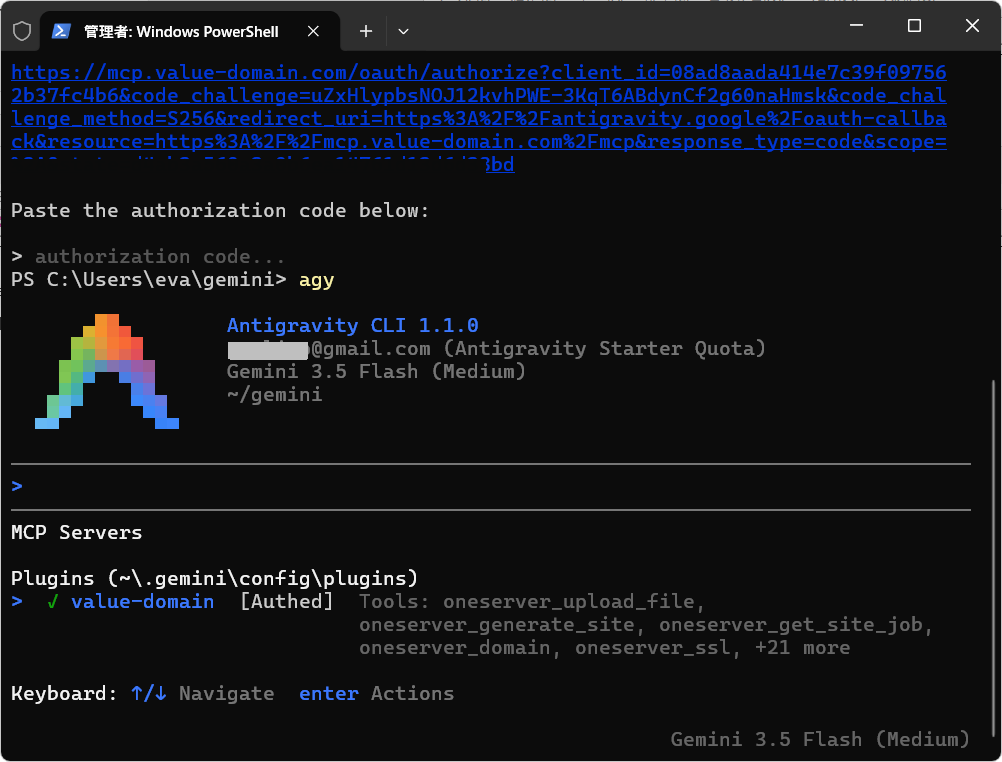
Task: Close the Windows PowerShell tab
Action: point(313,31)
